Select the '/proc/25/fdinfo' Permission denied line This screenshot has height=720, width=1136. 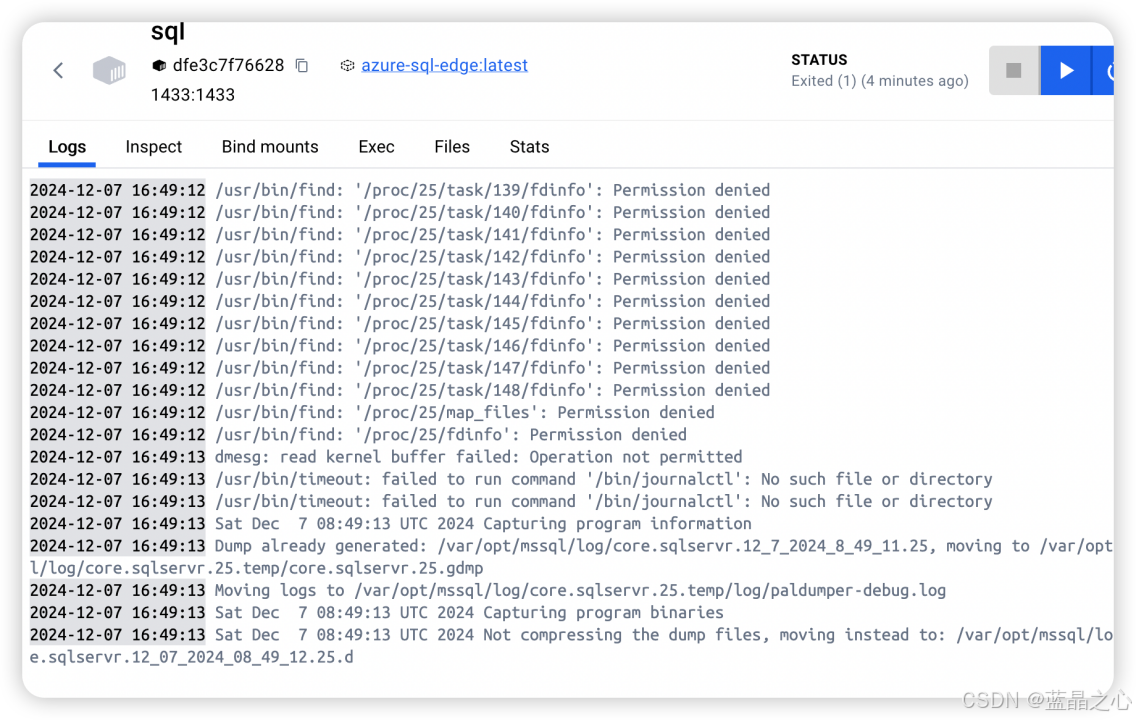pyautogui.click(x=359, y=435)
